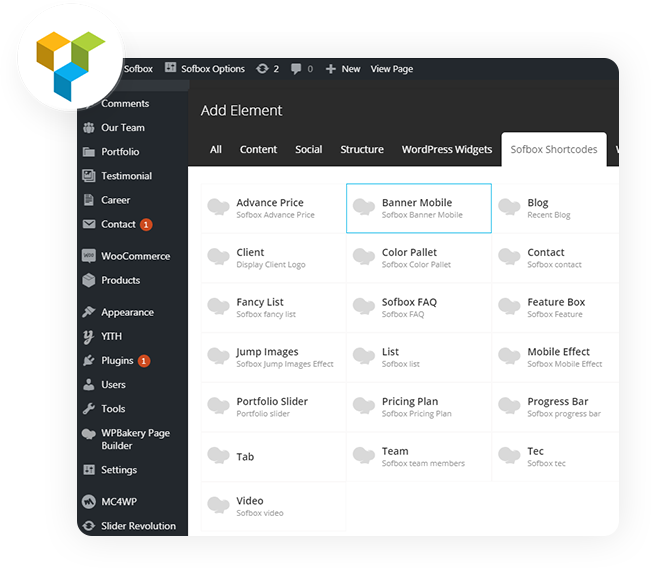
Task: Click the Progress Bar element icon
Action: coord(509,406)
